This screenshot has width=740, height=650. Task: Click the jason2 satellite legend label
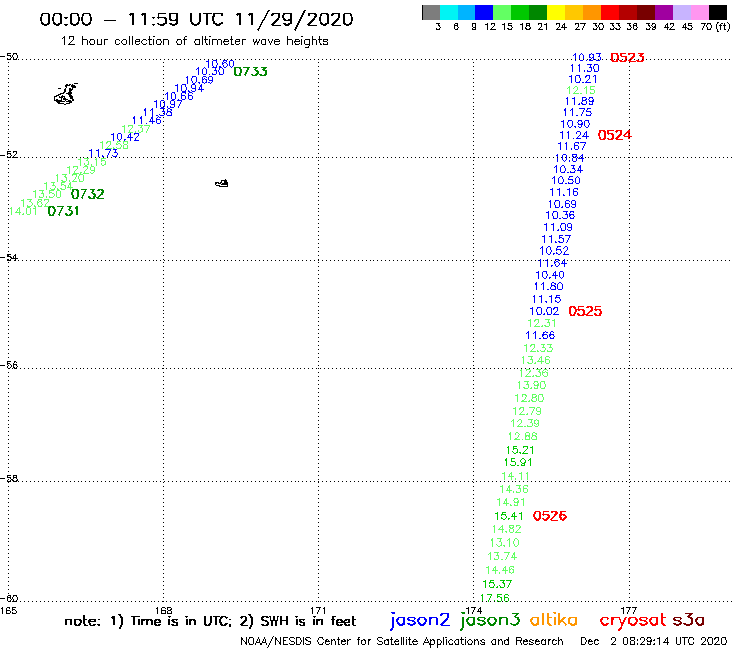click(420, 620)
